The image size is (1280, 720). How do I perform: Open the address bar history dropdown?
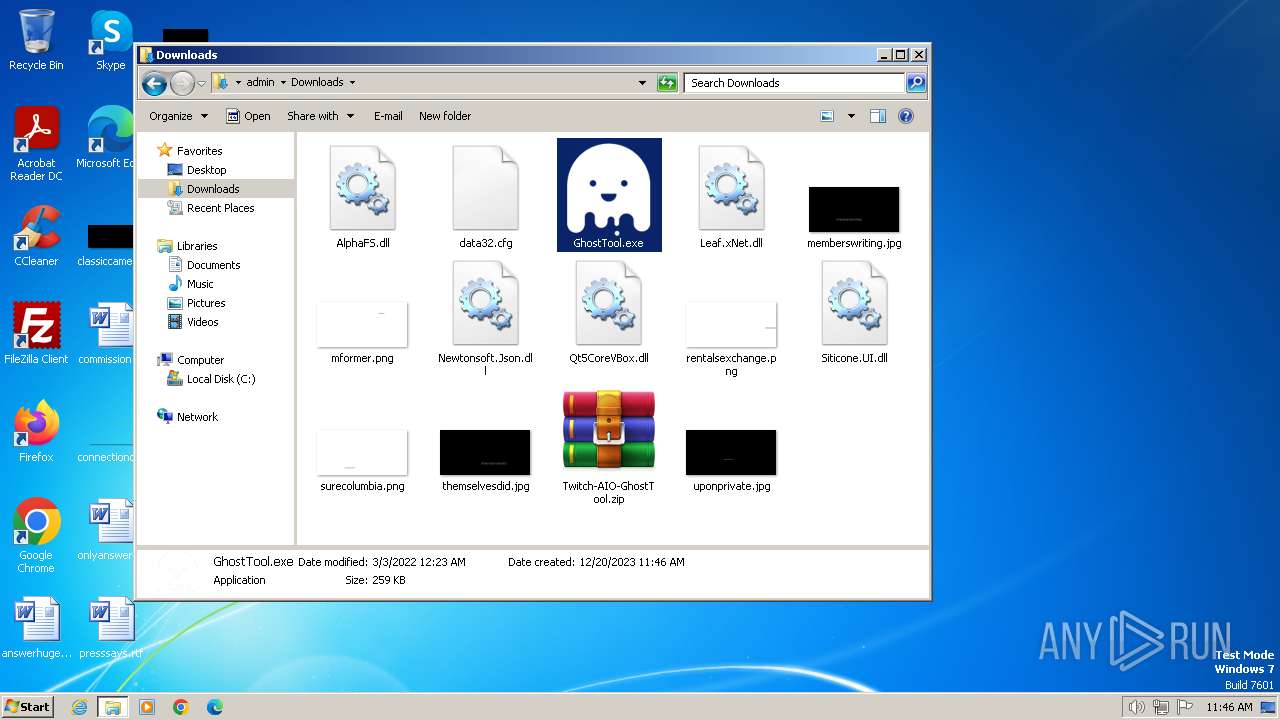point(642,83)
